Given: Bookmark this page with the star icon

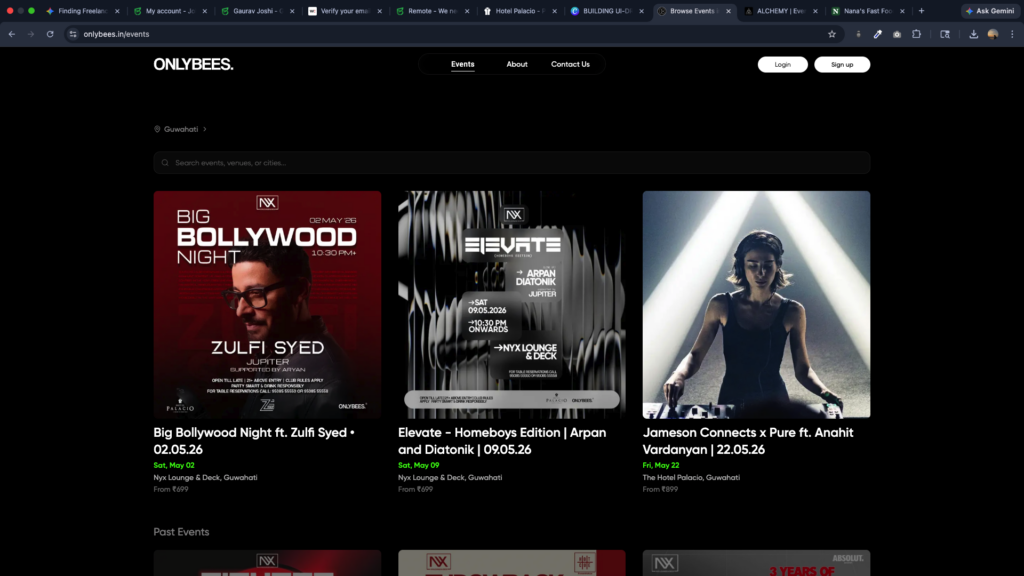Looking at the screenshot, I should click(831, 34).
